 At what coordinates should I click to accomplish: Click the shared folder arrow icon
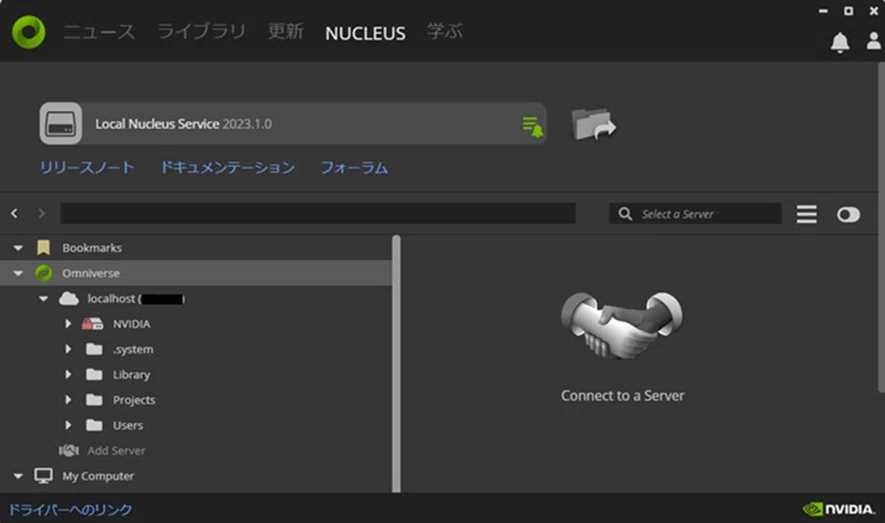(593, 124)
